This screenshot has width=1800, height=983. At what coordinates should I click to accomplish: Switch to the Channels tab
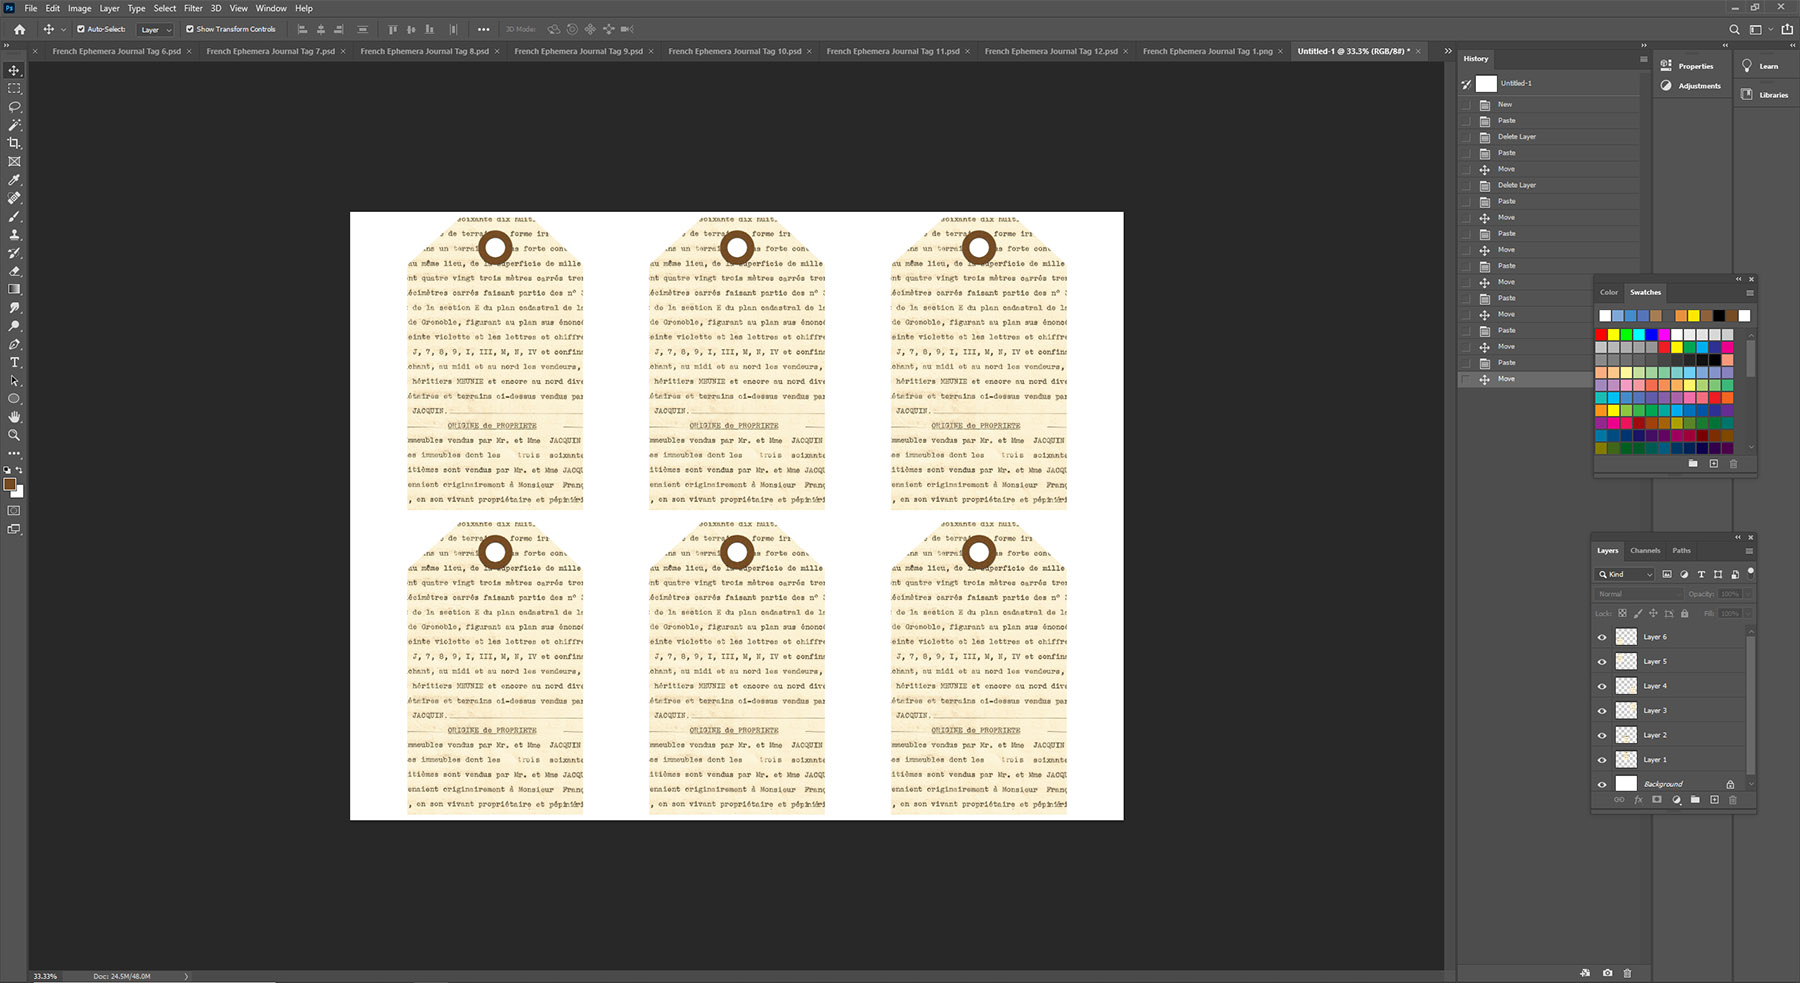pyautogui.click(x=1645, y=550)
